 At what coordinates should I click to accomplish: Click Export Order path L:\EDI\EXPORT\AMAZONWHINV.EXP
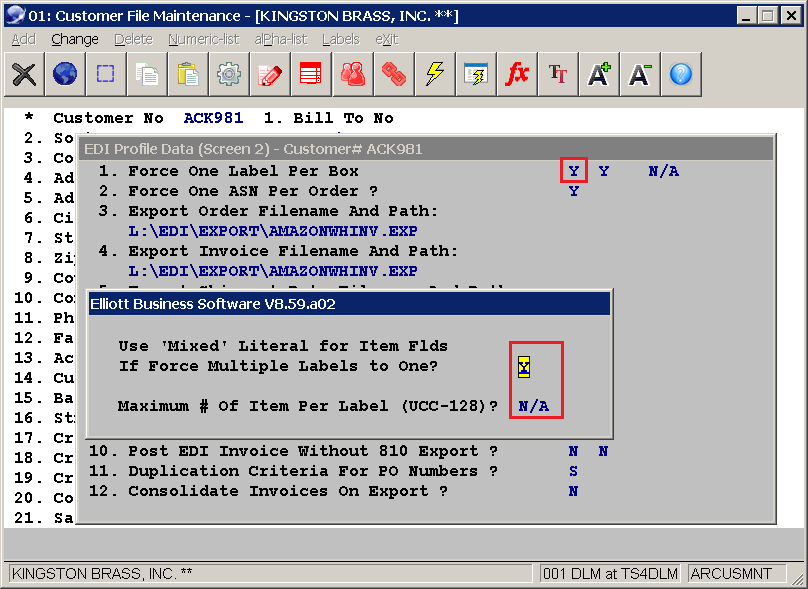point(273,231)
